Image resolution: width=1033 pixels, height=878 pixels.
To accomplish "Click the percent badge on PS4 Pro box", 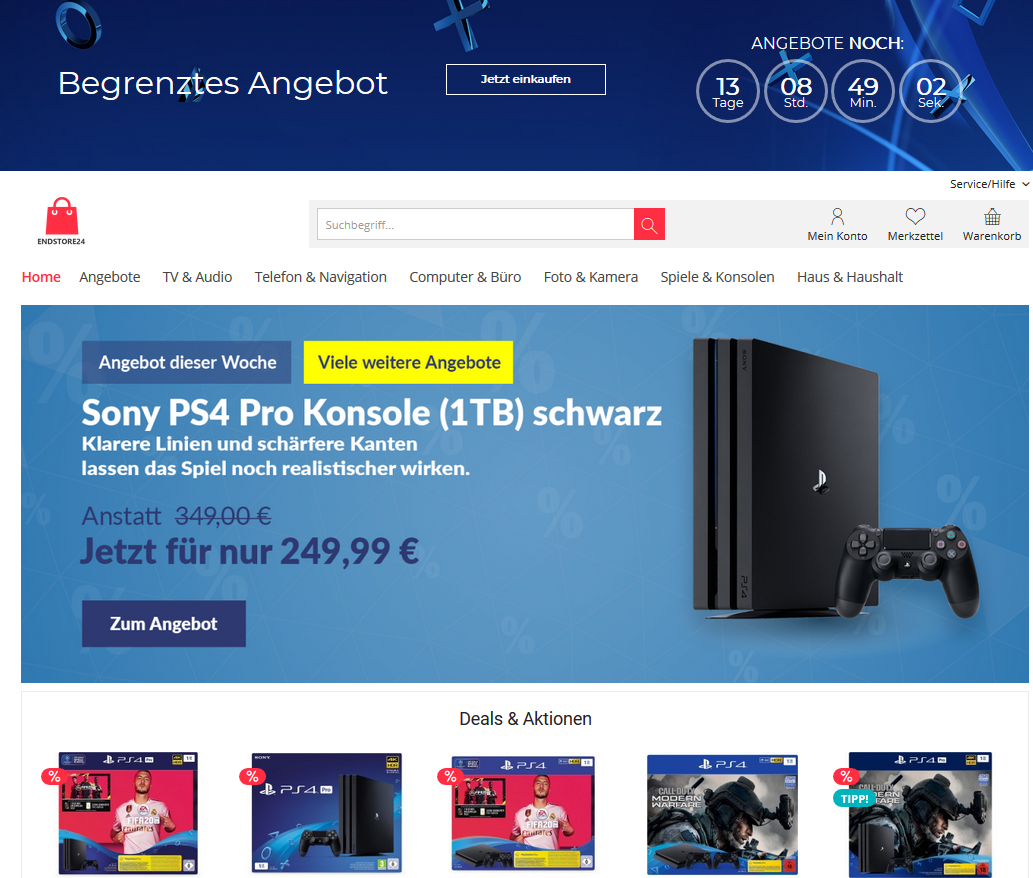I will (252, 777).
